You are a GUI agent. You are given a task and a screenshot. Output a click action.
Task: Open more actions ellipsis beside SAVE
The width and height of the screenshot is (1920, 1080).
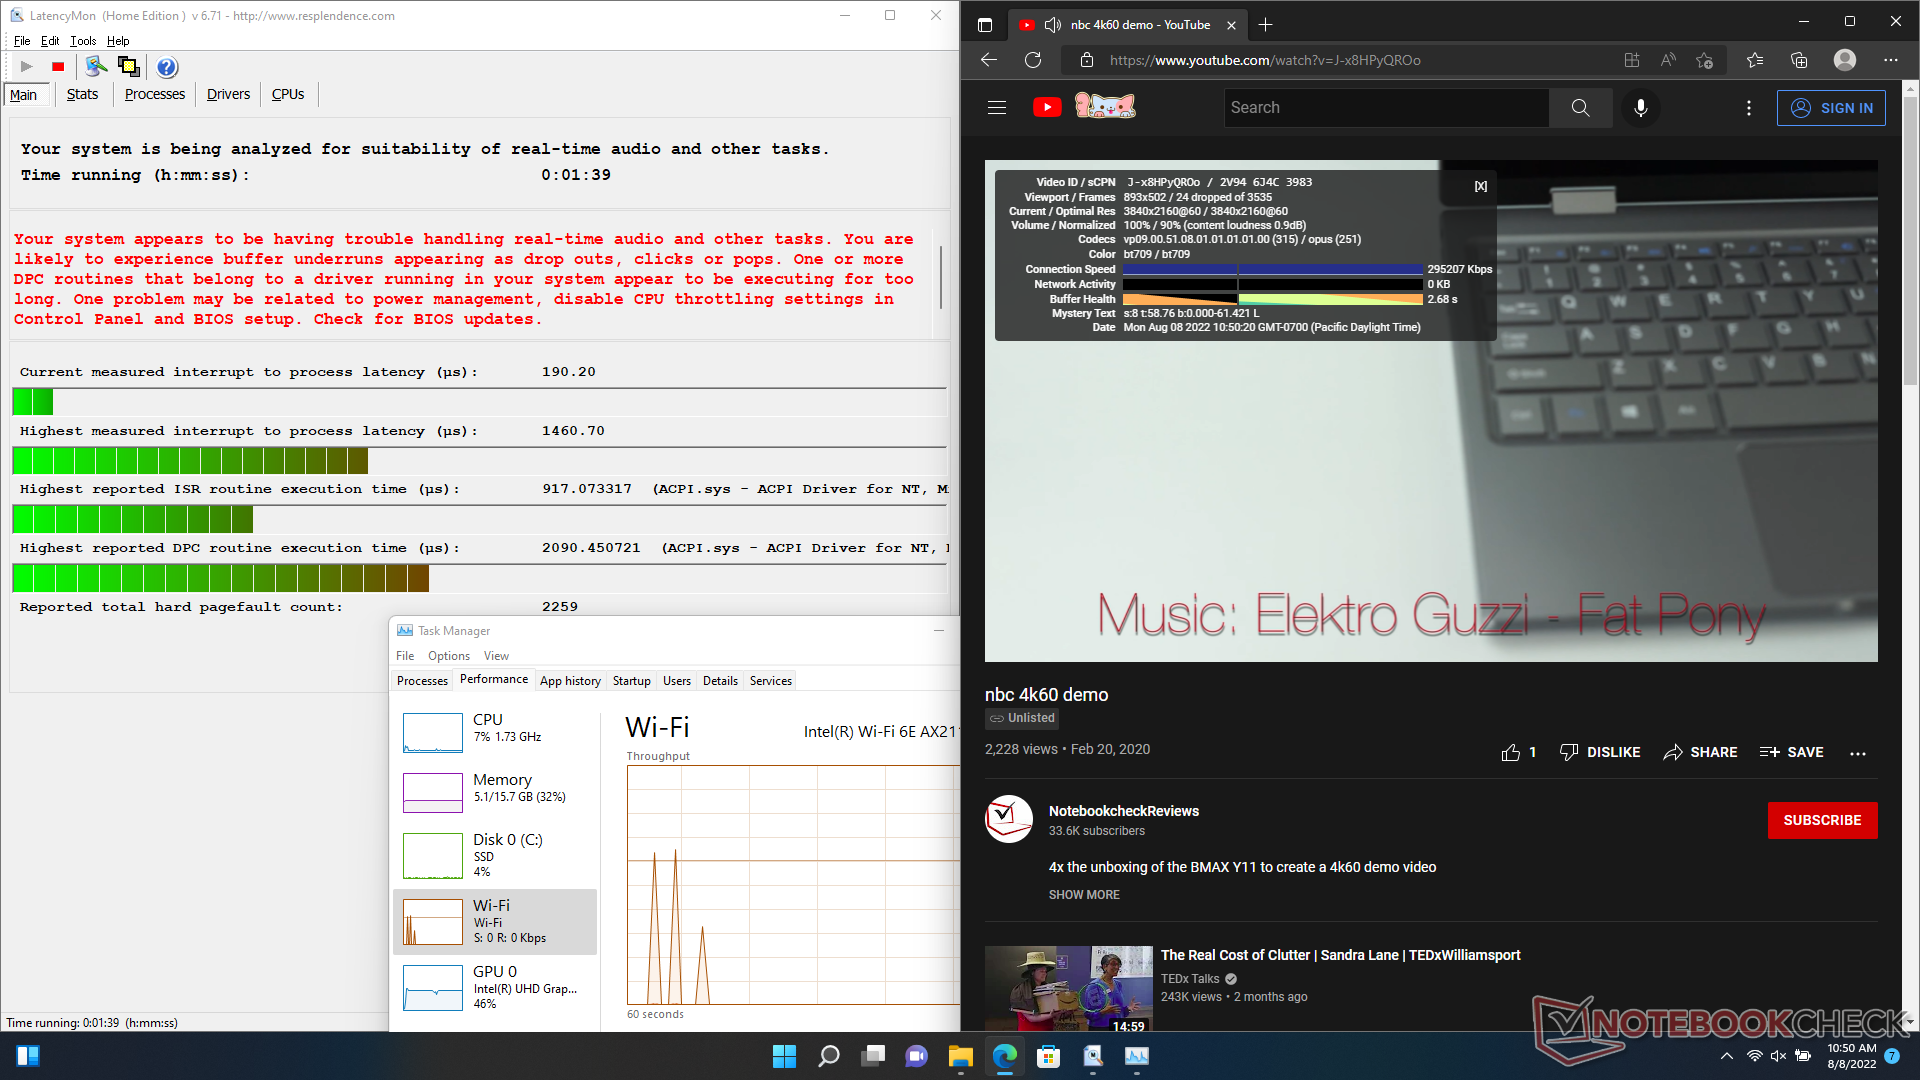[x=1858, y=753]
